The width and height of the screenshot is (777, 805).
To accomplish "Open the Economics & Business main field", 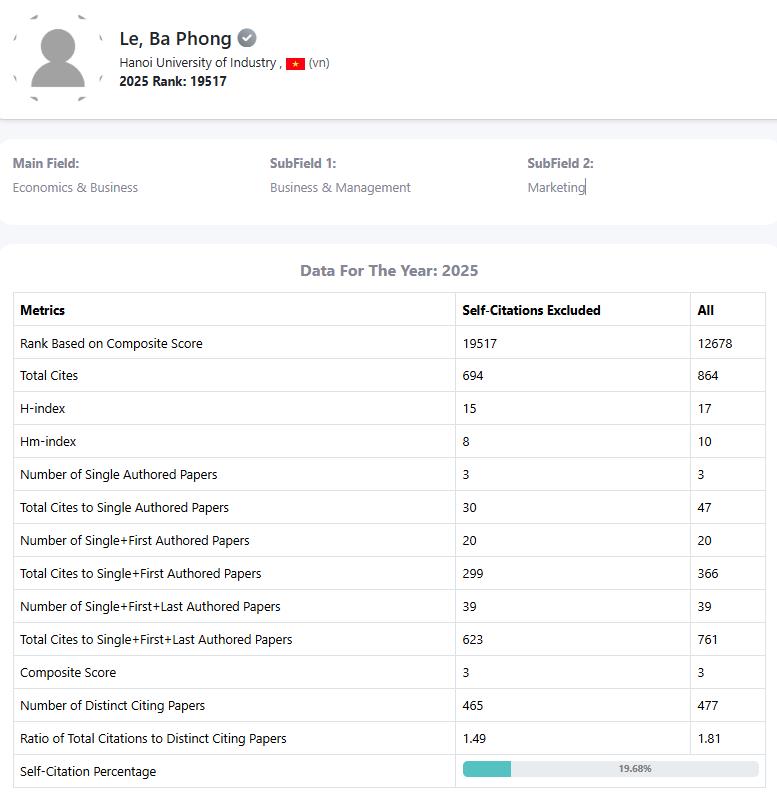I will pyautogui.click(x=75, y=187).
